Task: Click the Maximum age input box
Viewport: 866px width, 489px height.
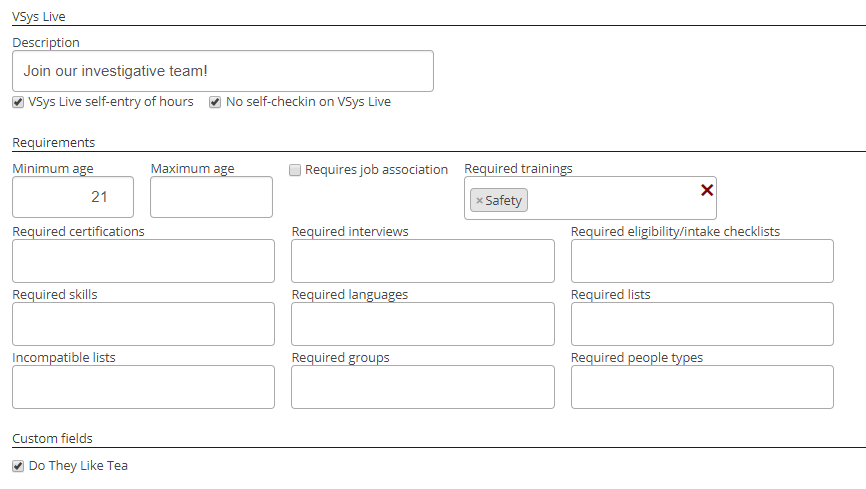Action: 211,197
